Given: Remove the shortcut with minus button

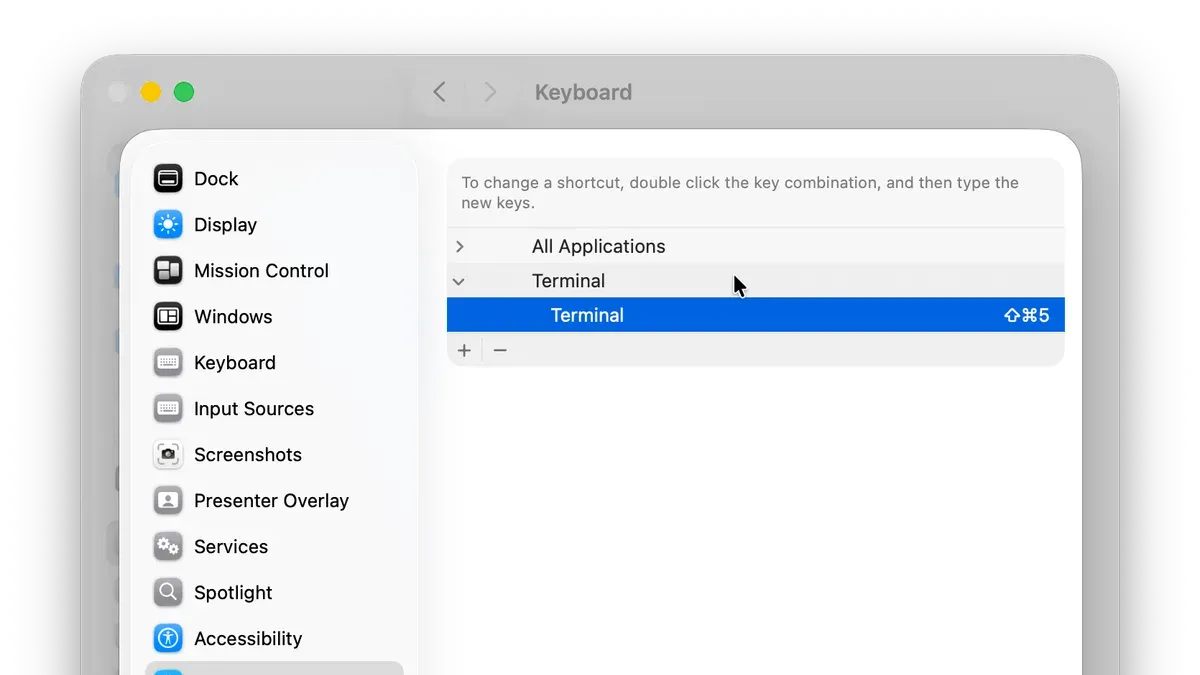Looking at the screenshot, I should tap(500, 351).
